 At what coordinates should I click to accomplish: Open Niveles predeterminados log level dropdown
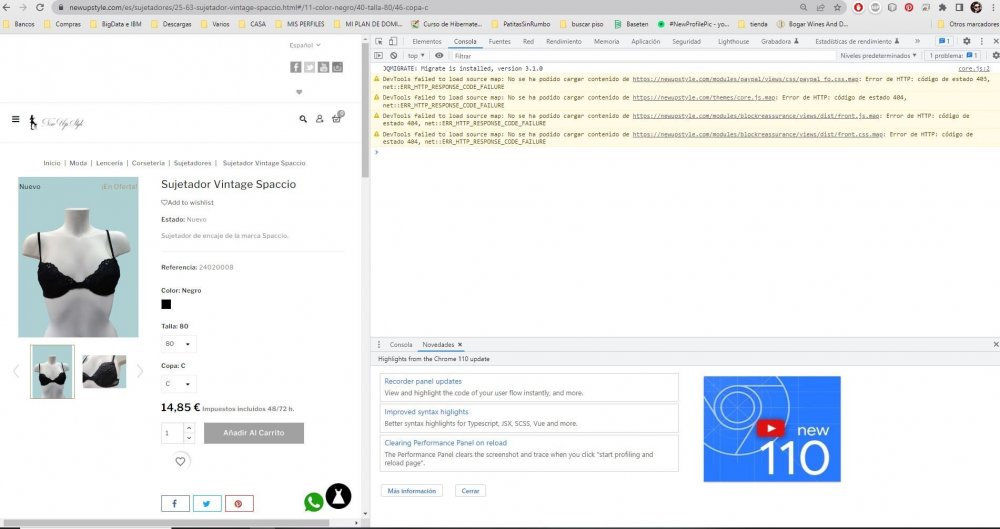coord(878,56)
